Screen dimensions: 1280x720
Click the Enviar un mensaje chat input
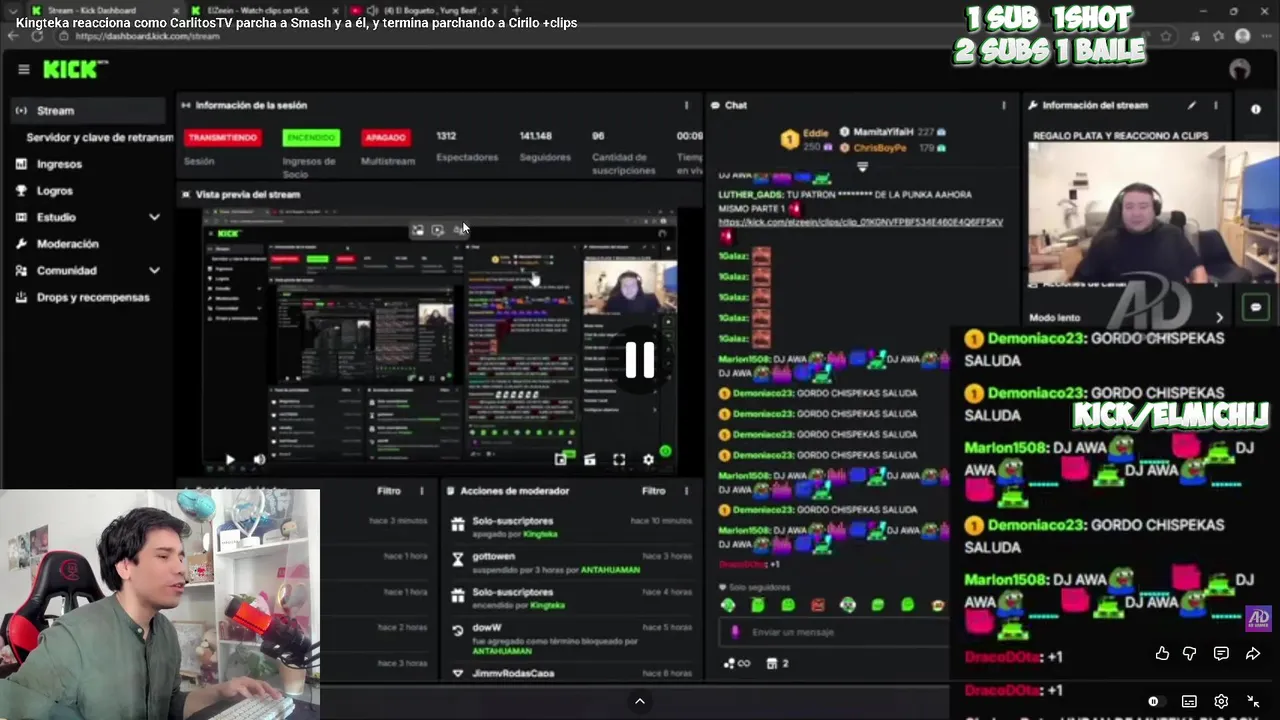(833, 632)
